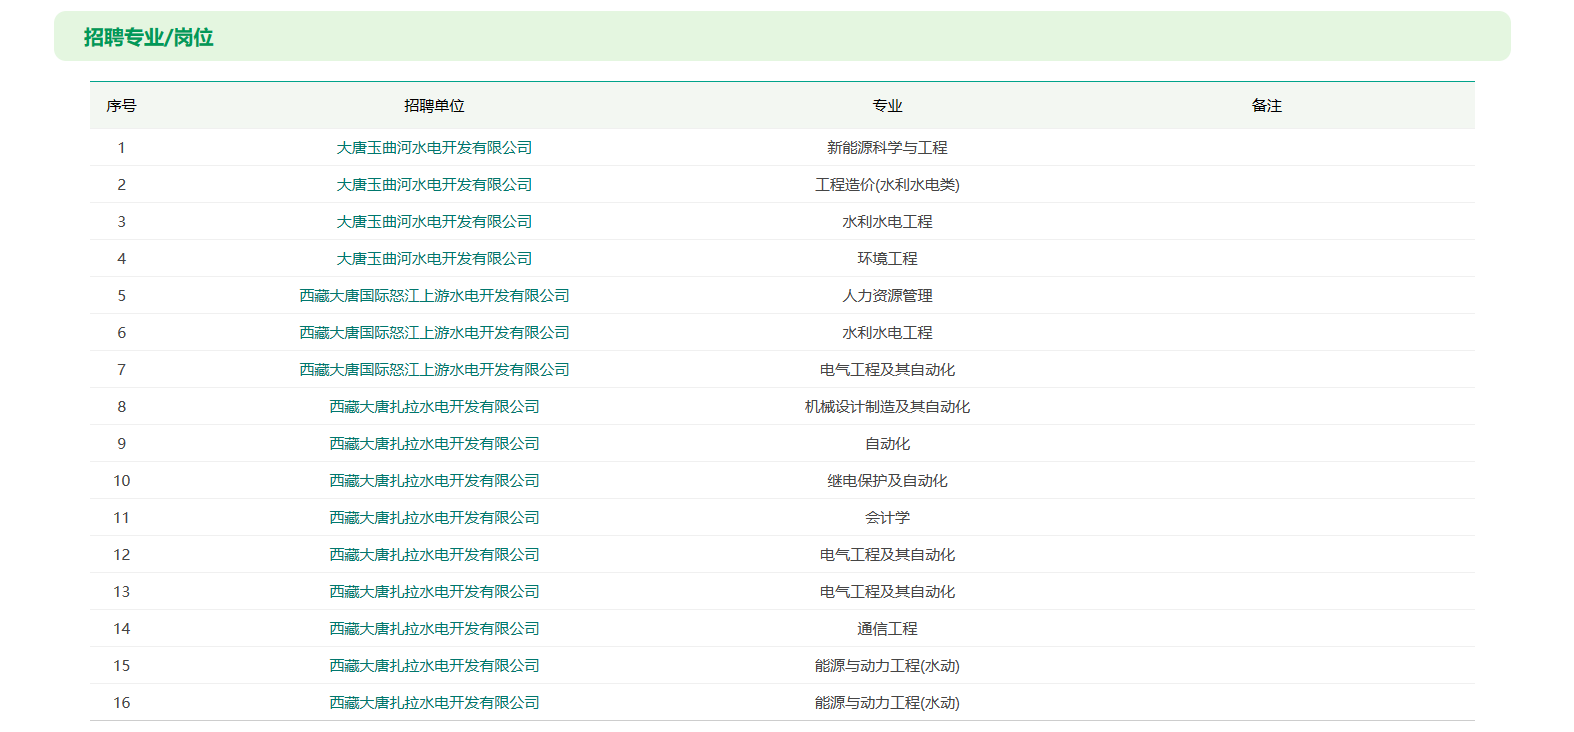
Task: Open 大唐玉曲河水电开发有限公司 link in row 3
Action: 434,222
